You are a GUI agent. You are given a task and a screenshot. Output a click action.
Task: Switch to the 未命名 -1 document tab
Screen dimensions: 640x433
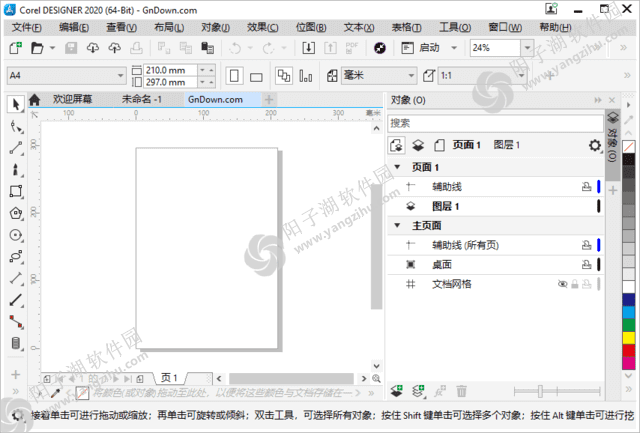[142, 99]
